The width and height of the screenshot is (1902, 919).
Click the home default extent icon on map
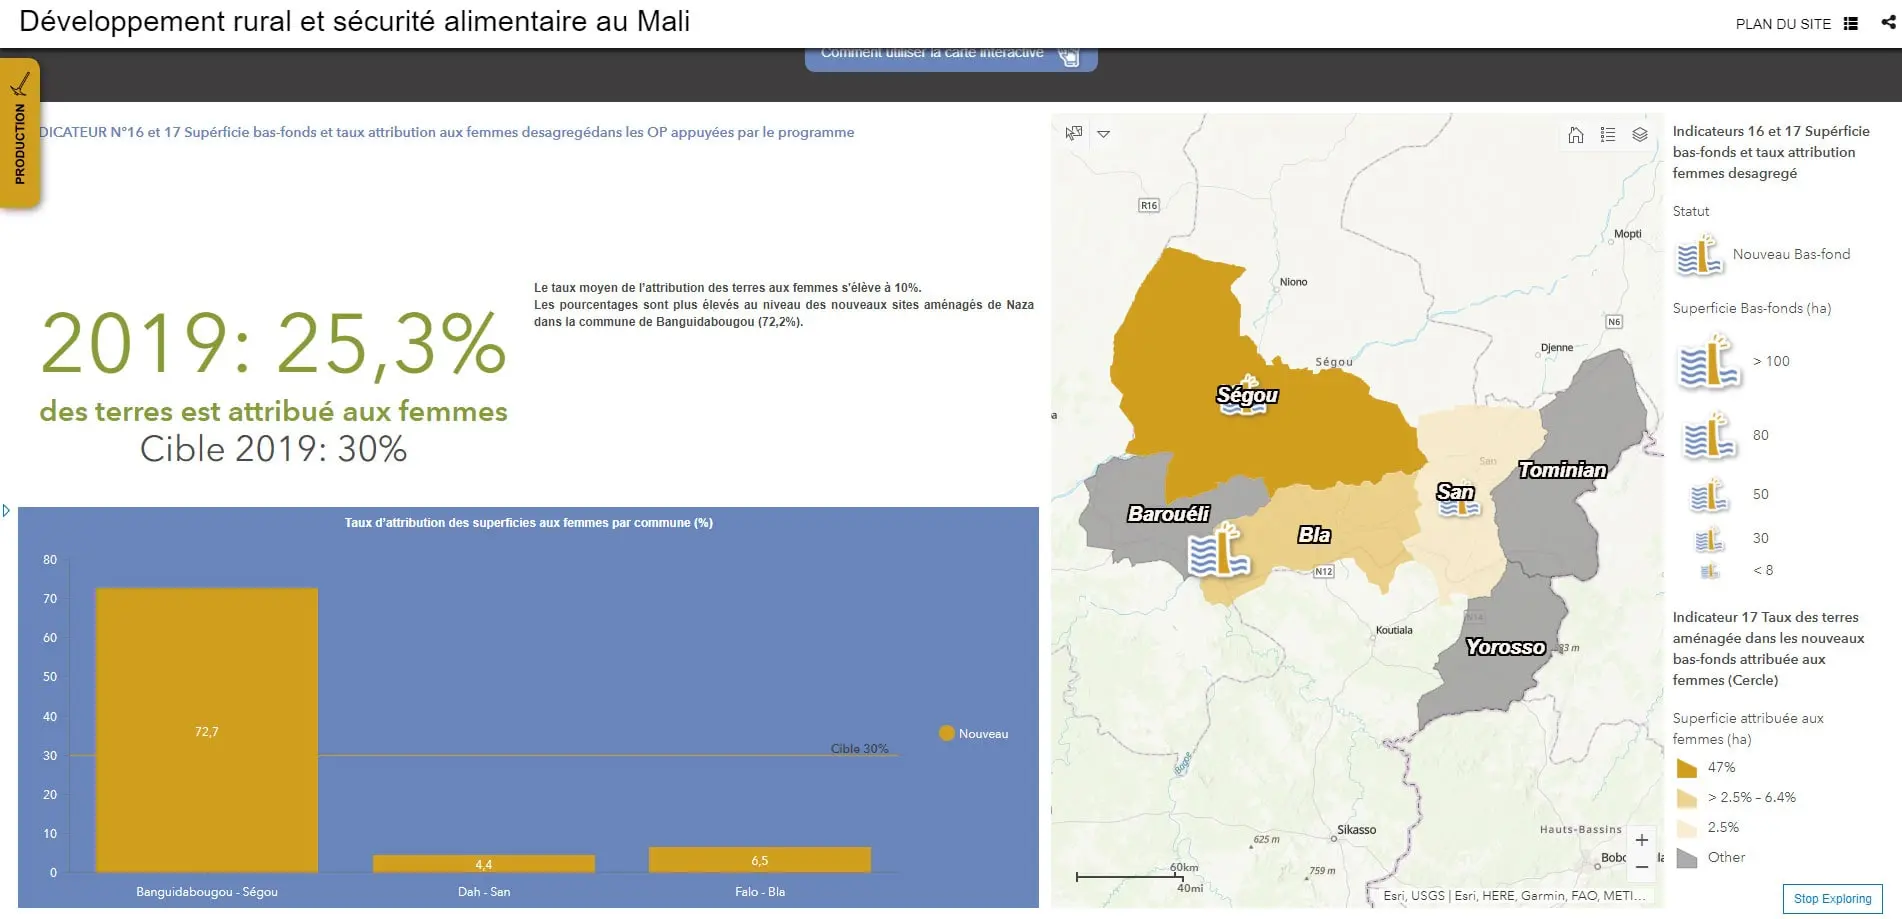pos(1576,134)
